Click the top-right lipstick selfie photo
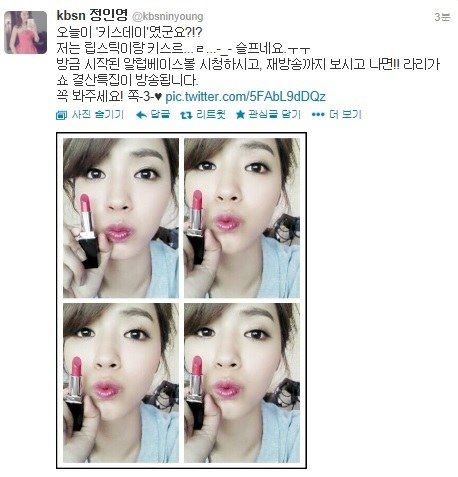Viewport: 458px width, 477px height. [x=242, y=218]
